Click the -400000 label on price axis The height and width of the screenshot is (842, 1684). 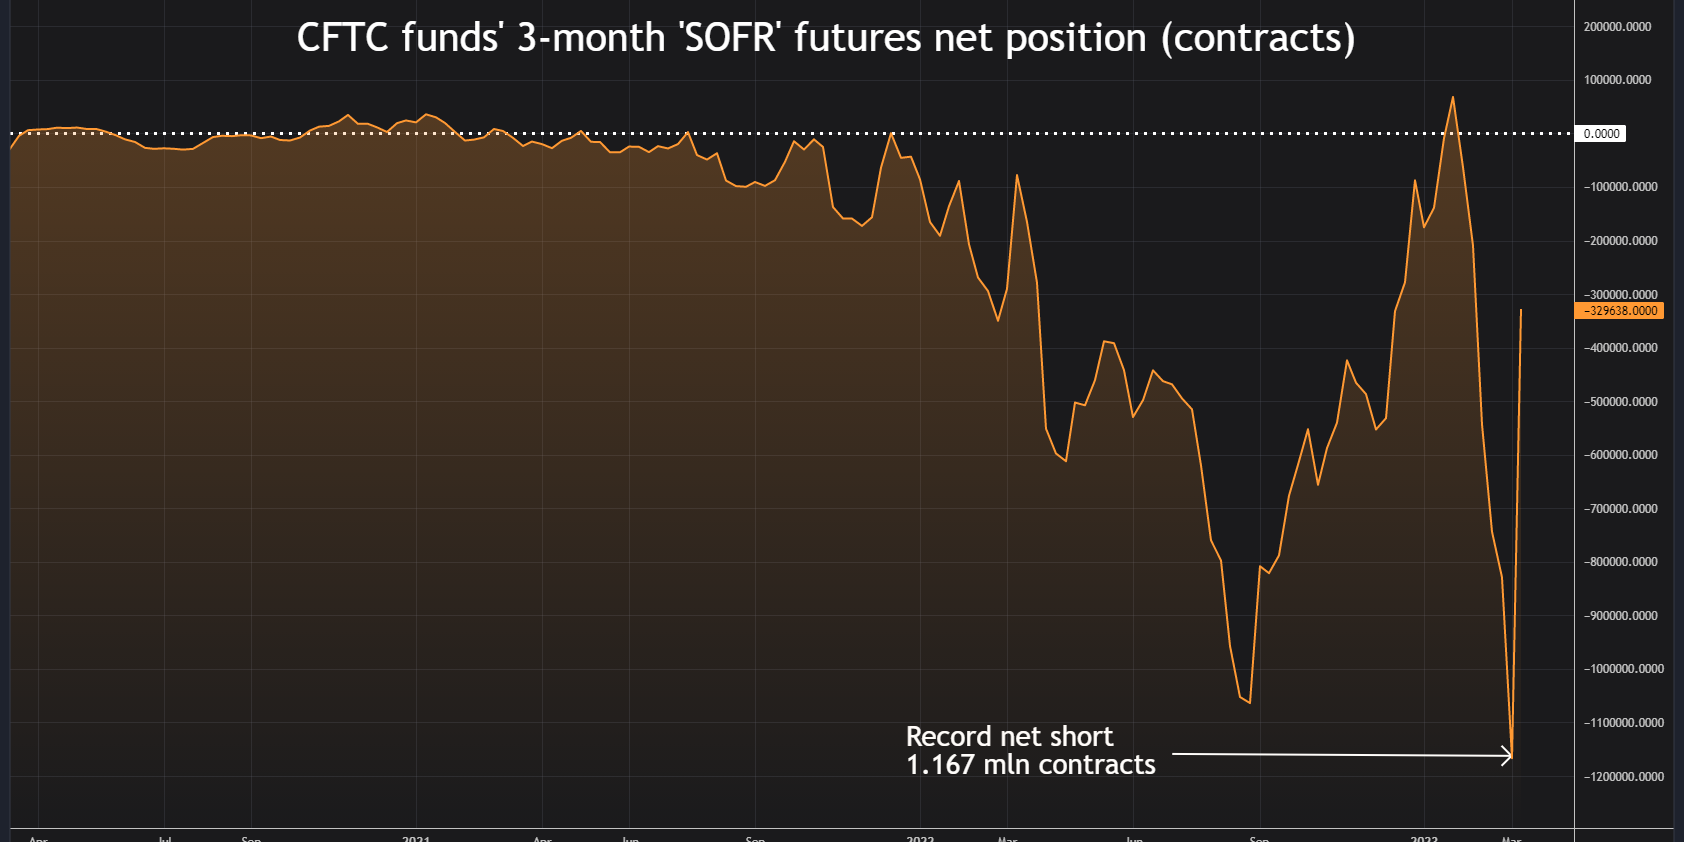(1621, 348)
